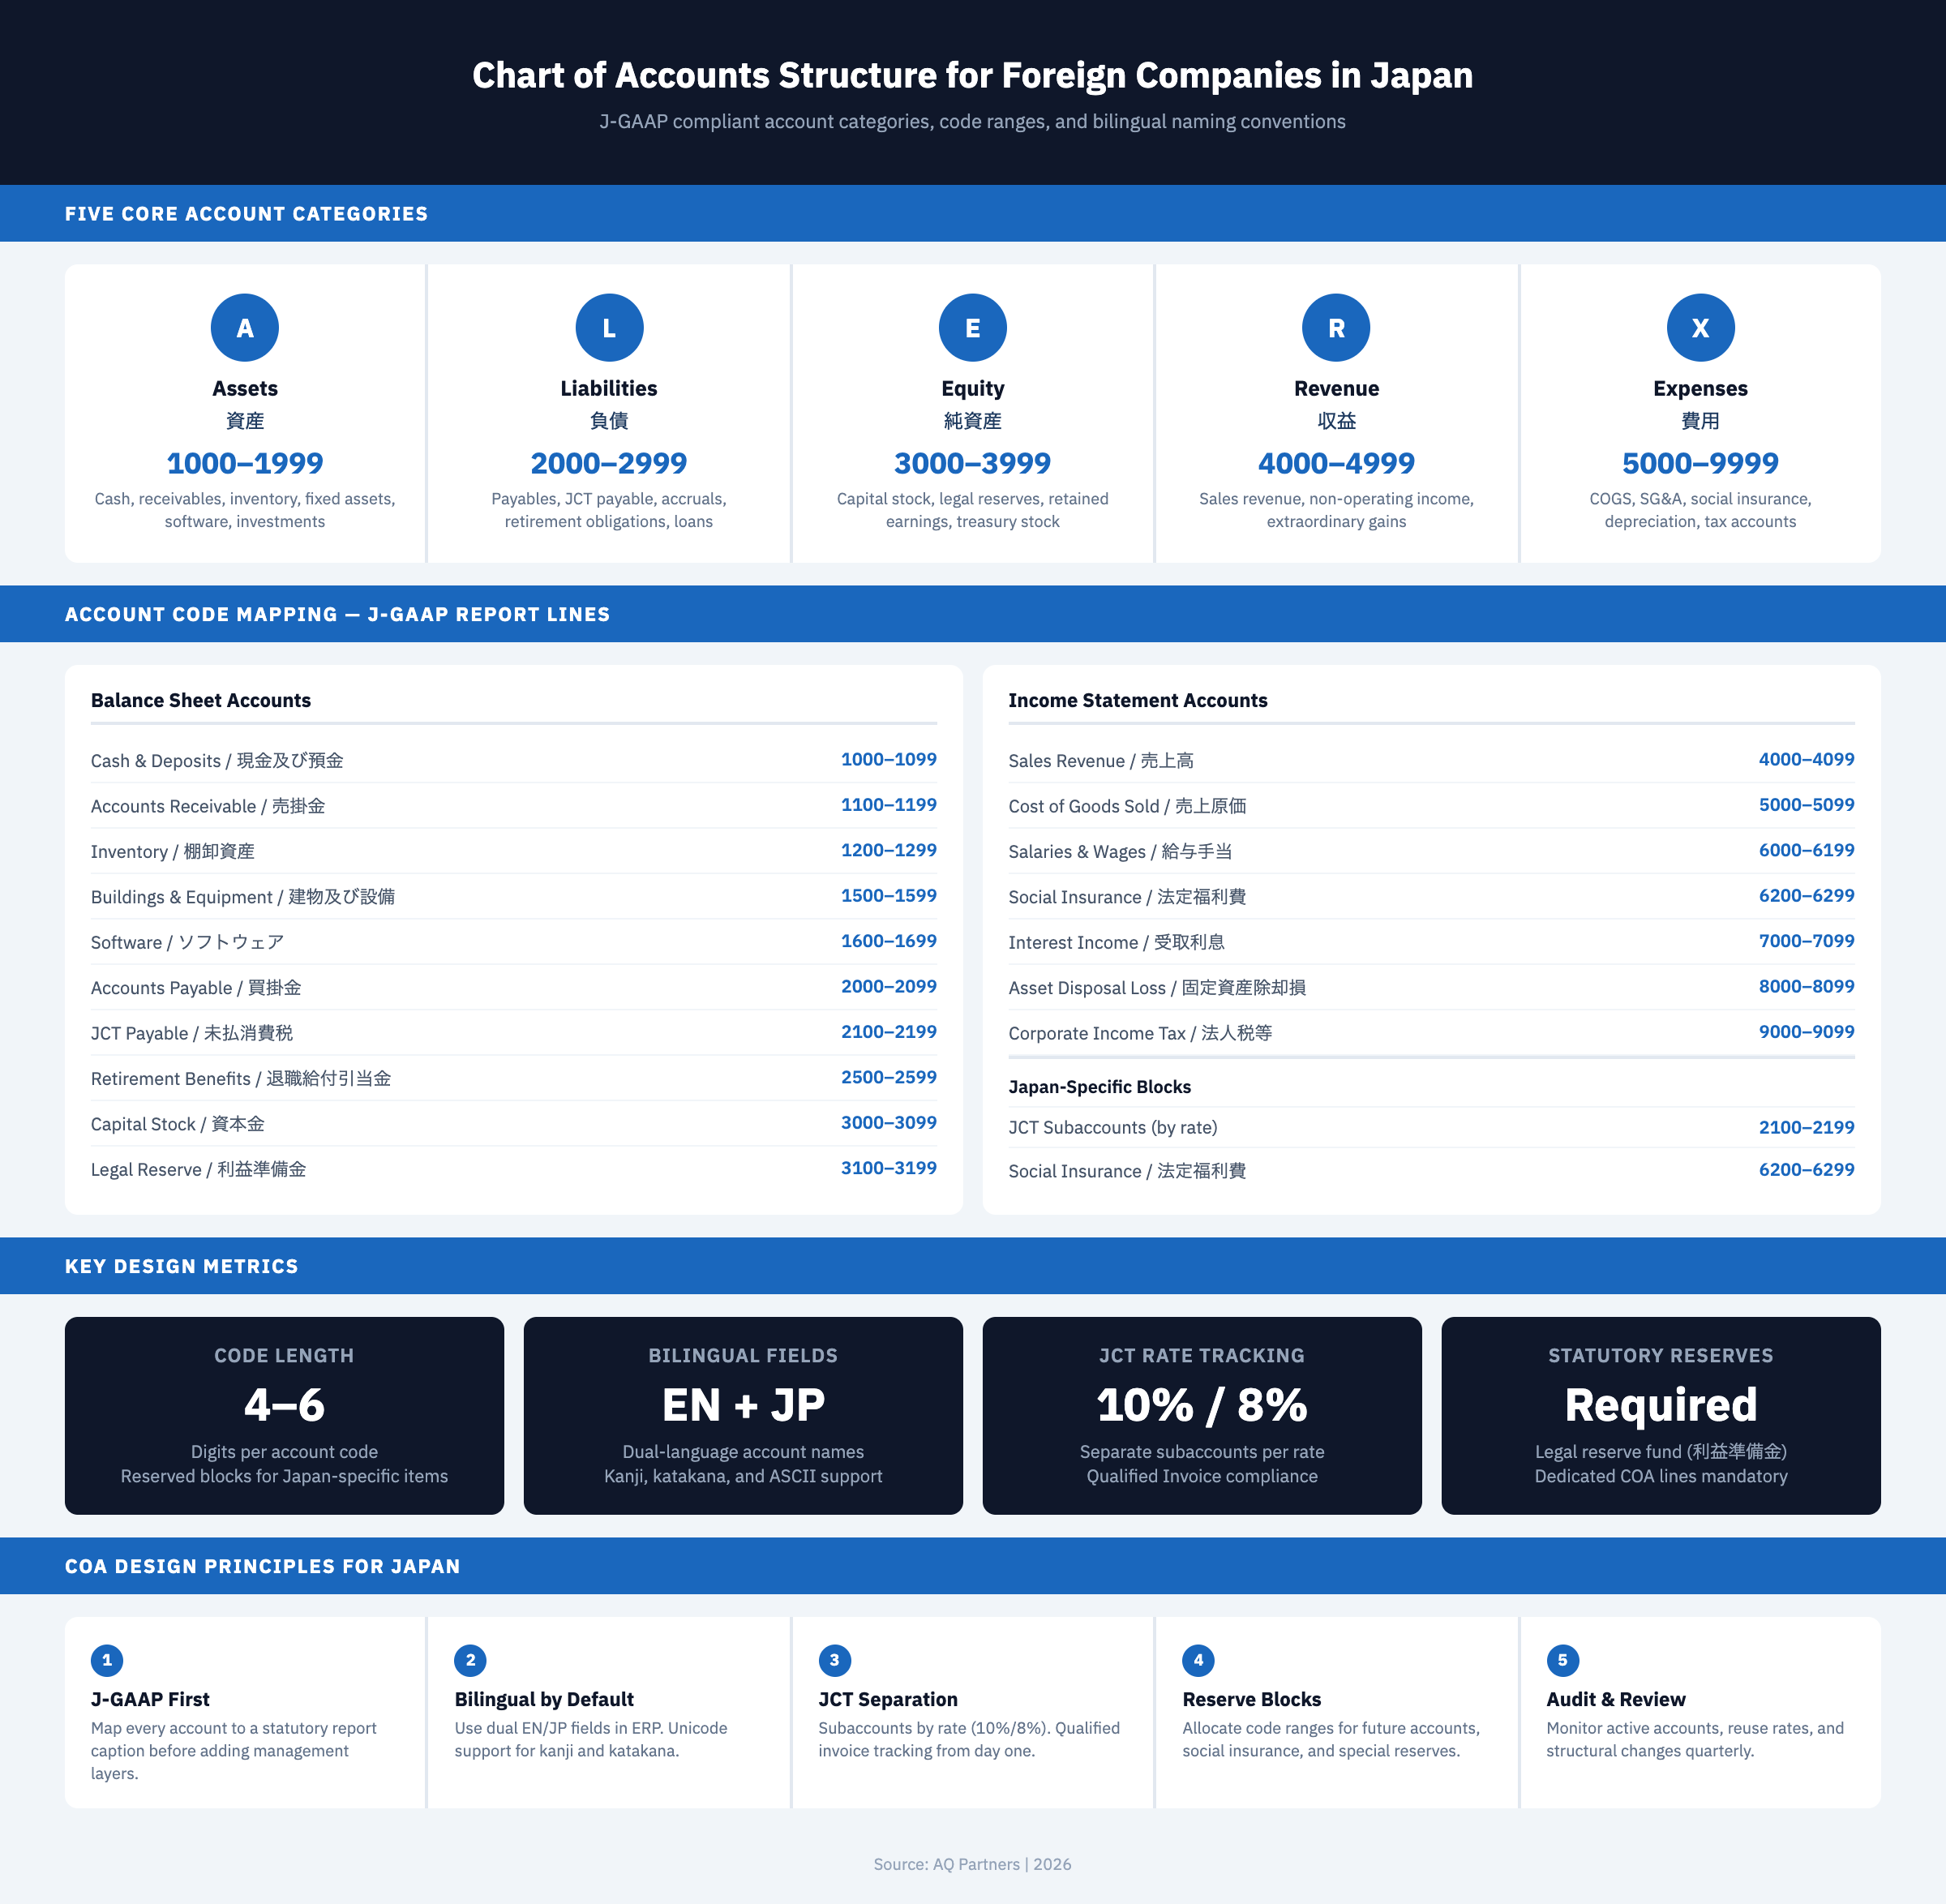1946x1904 pixels.
Task: Click the Source: AQ Partners 2026 footer text
Action: [972, 1864]
